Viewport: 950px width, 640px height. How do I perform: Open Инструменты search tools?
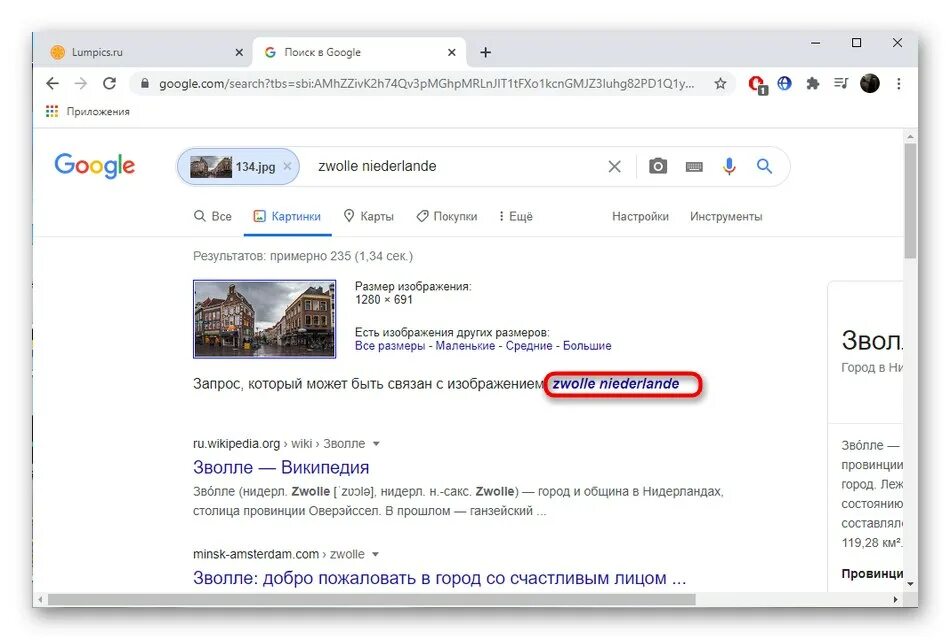726,216
